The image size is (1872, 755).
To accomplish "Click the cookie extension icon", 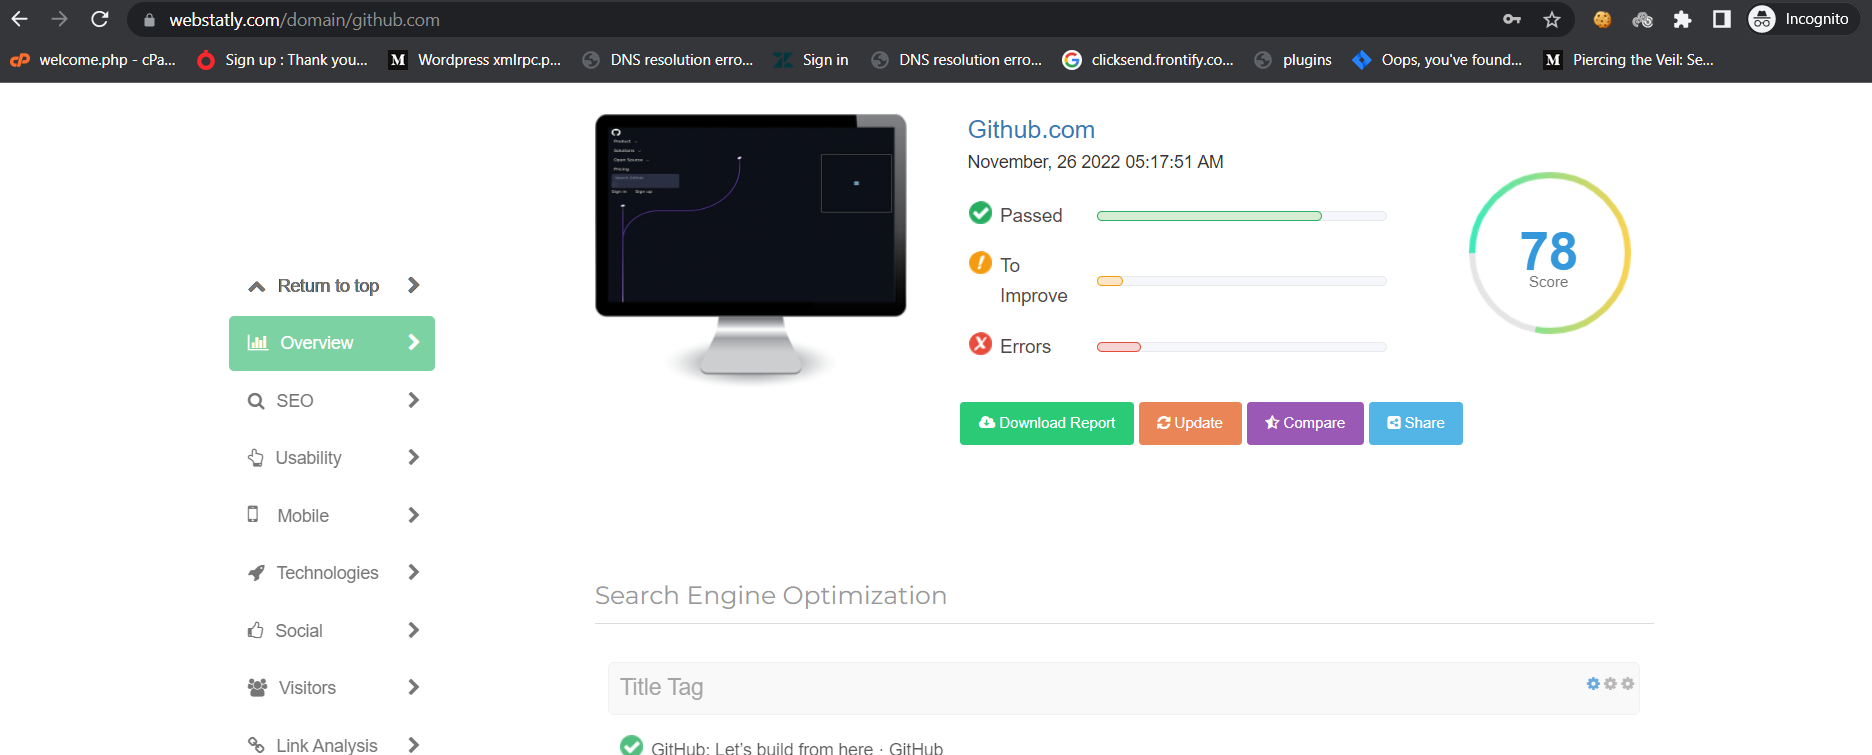I will click(x=1602, y=19).
